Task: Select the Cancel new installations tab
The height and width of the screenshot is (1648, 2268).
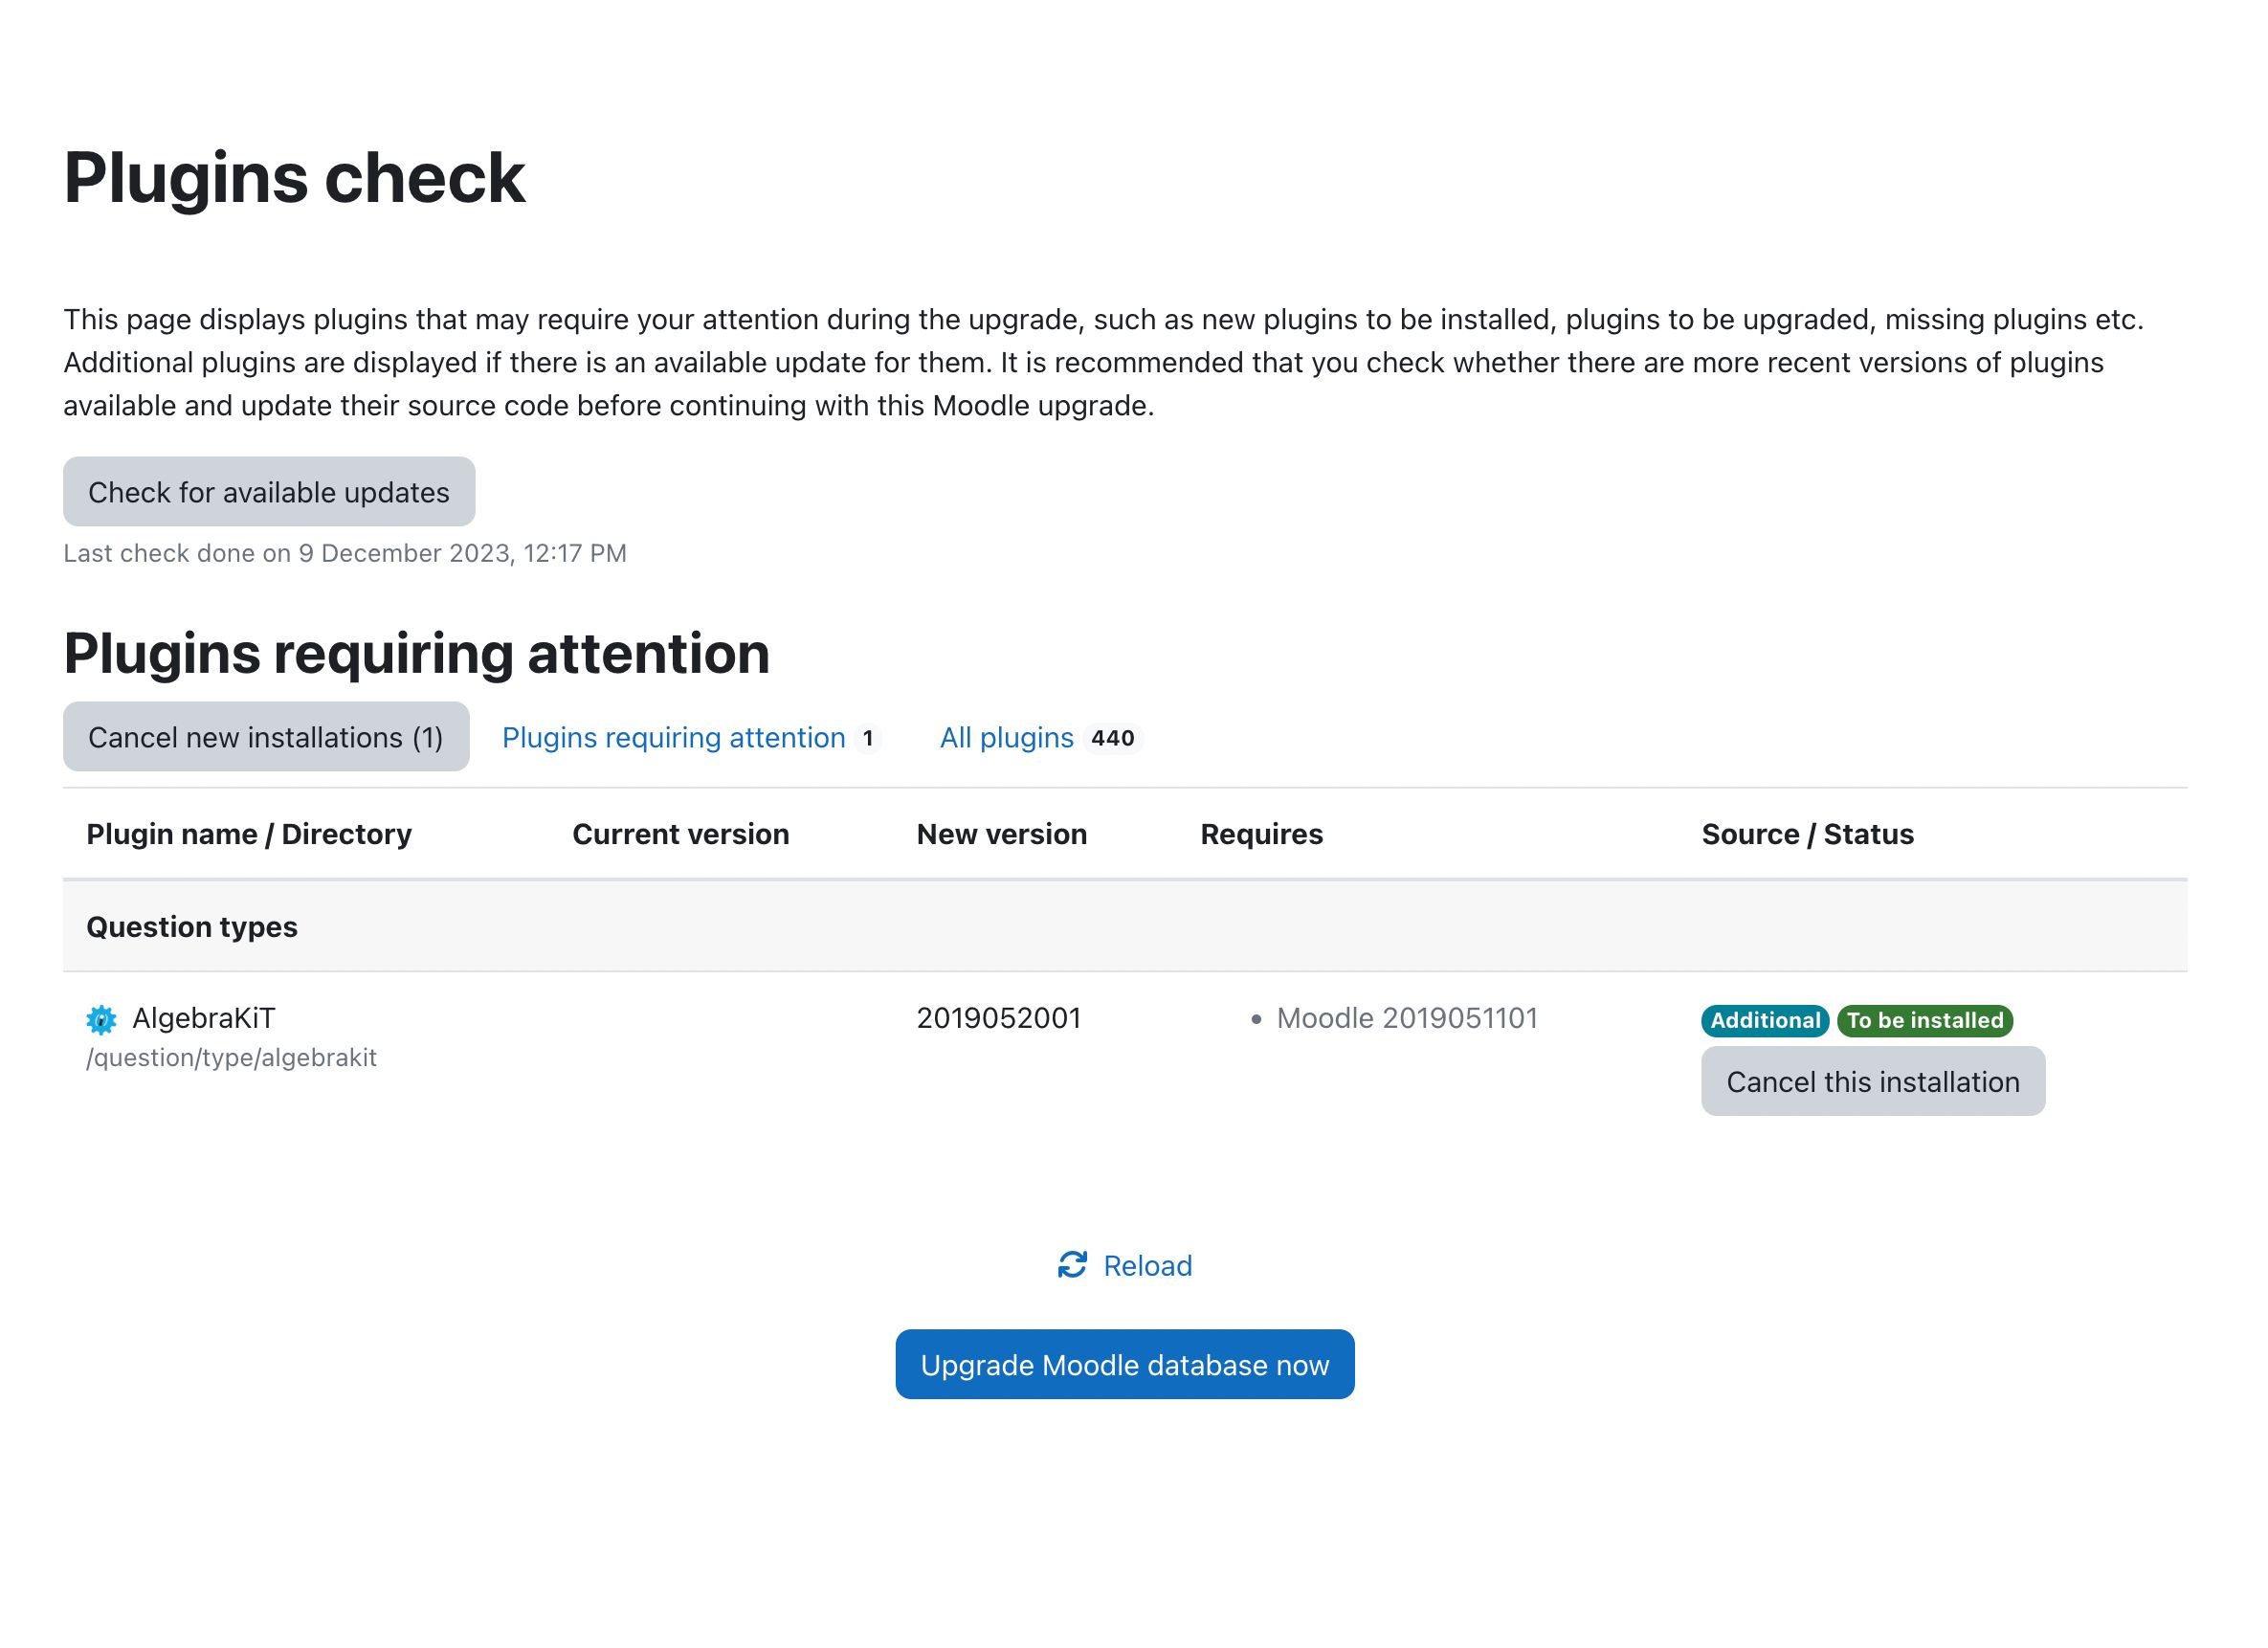Action: 265,737
